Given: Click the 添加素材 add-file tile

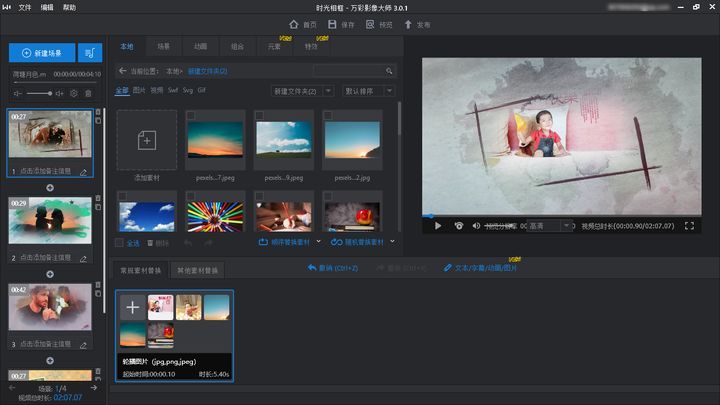Looking at the screenshot, I should (146, 140).
